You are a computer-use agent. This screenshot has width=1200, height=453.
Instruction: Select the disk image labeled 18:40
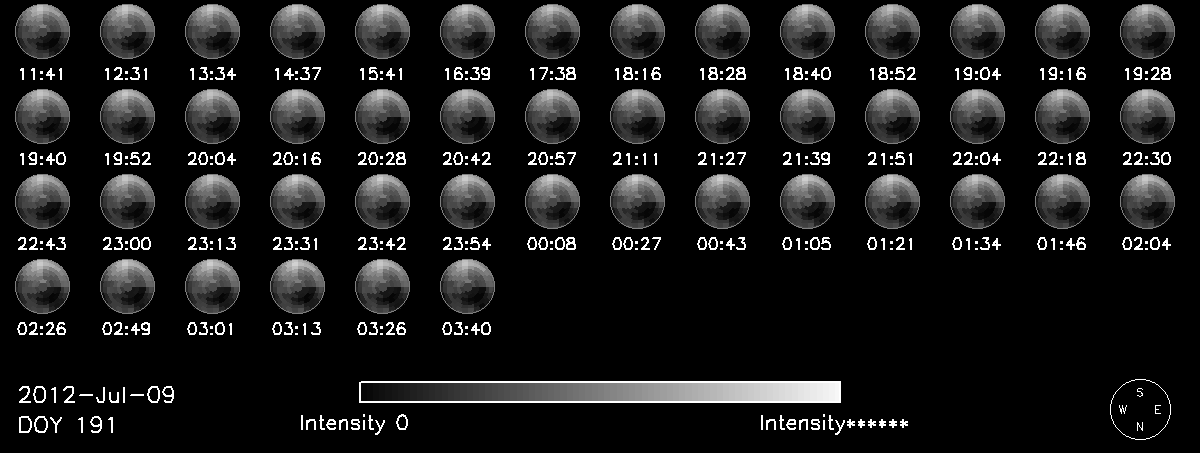tap(807, 30)
